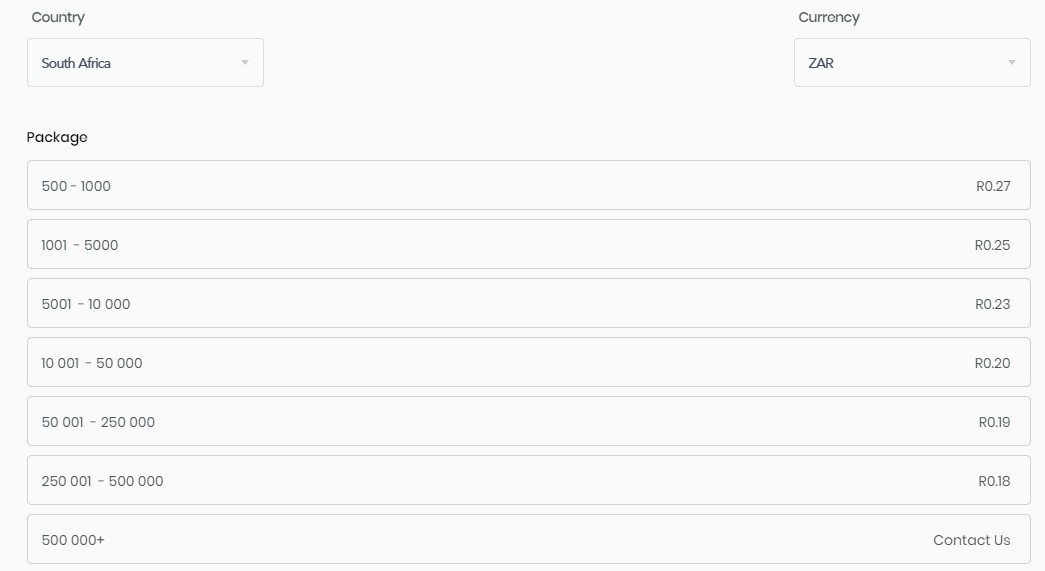Choose the 250 001 - 500 000 package
The image size is (1045, 571).
point(528,480)
